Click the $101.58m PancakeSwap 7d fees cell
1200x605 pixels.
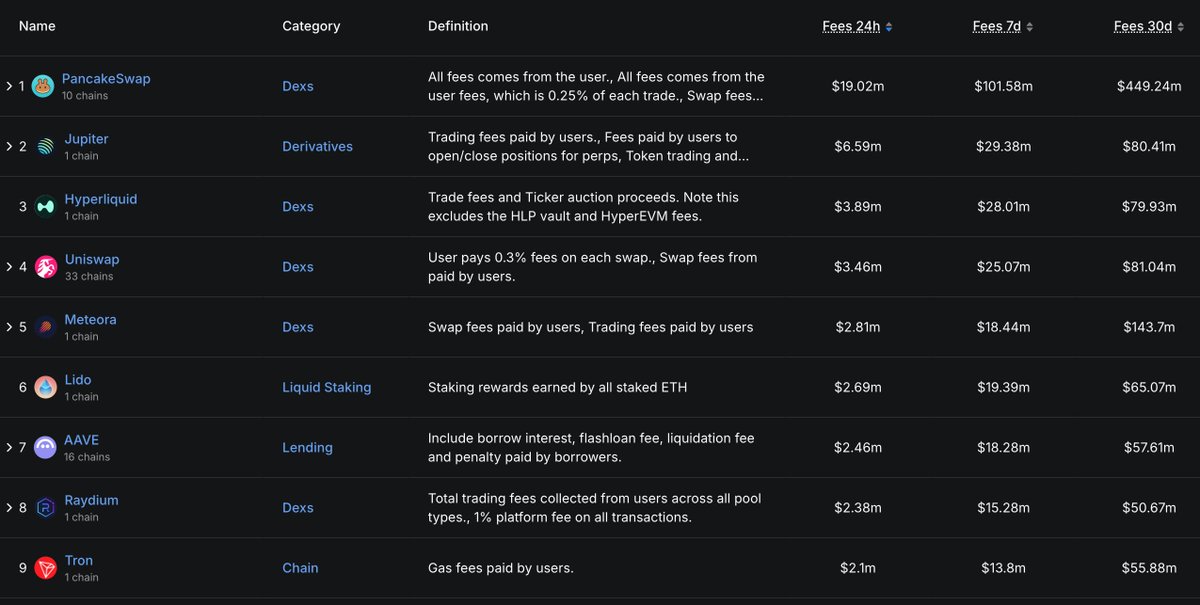click(x=1004, y=87)
